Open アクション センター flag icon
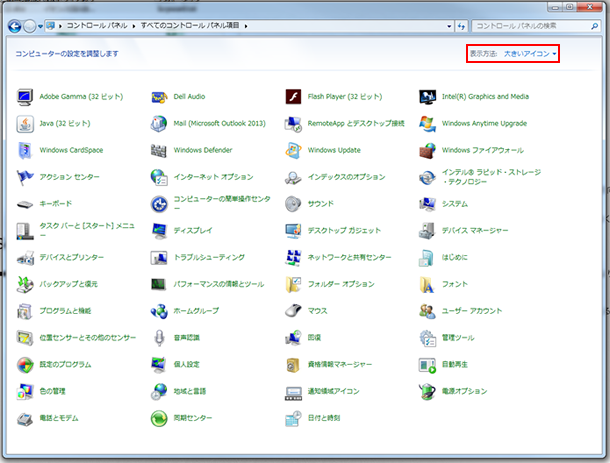Viewport: 610px width, 463px height. click(25, 177)
